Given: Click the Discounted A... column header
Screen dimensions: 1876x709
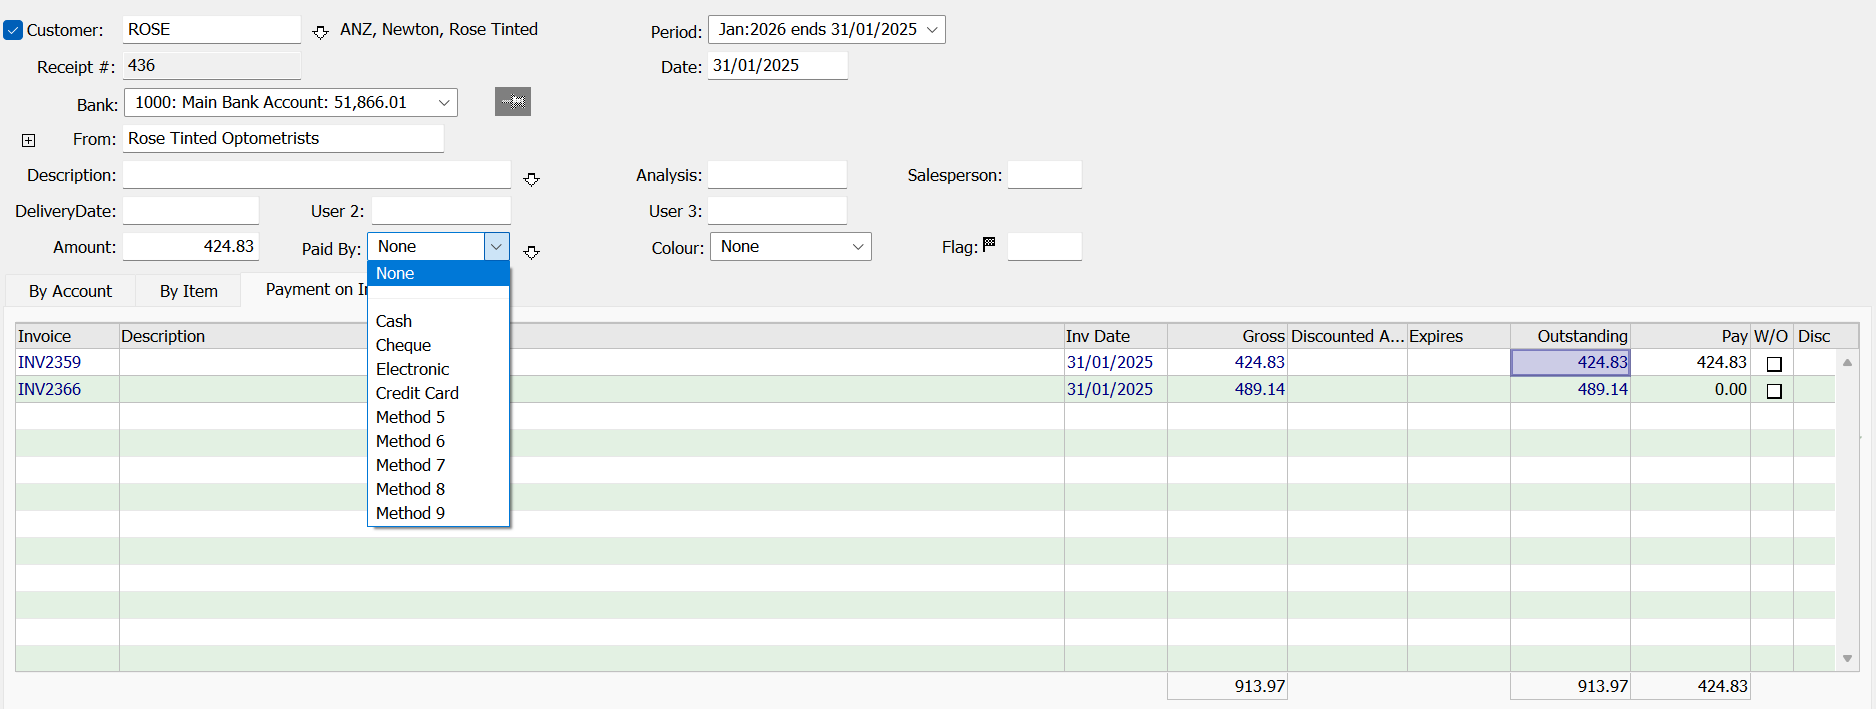Looking at the screenshot, I should [1347, 336].
